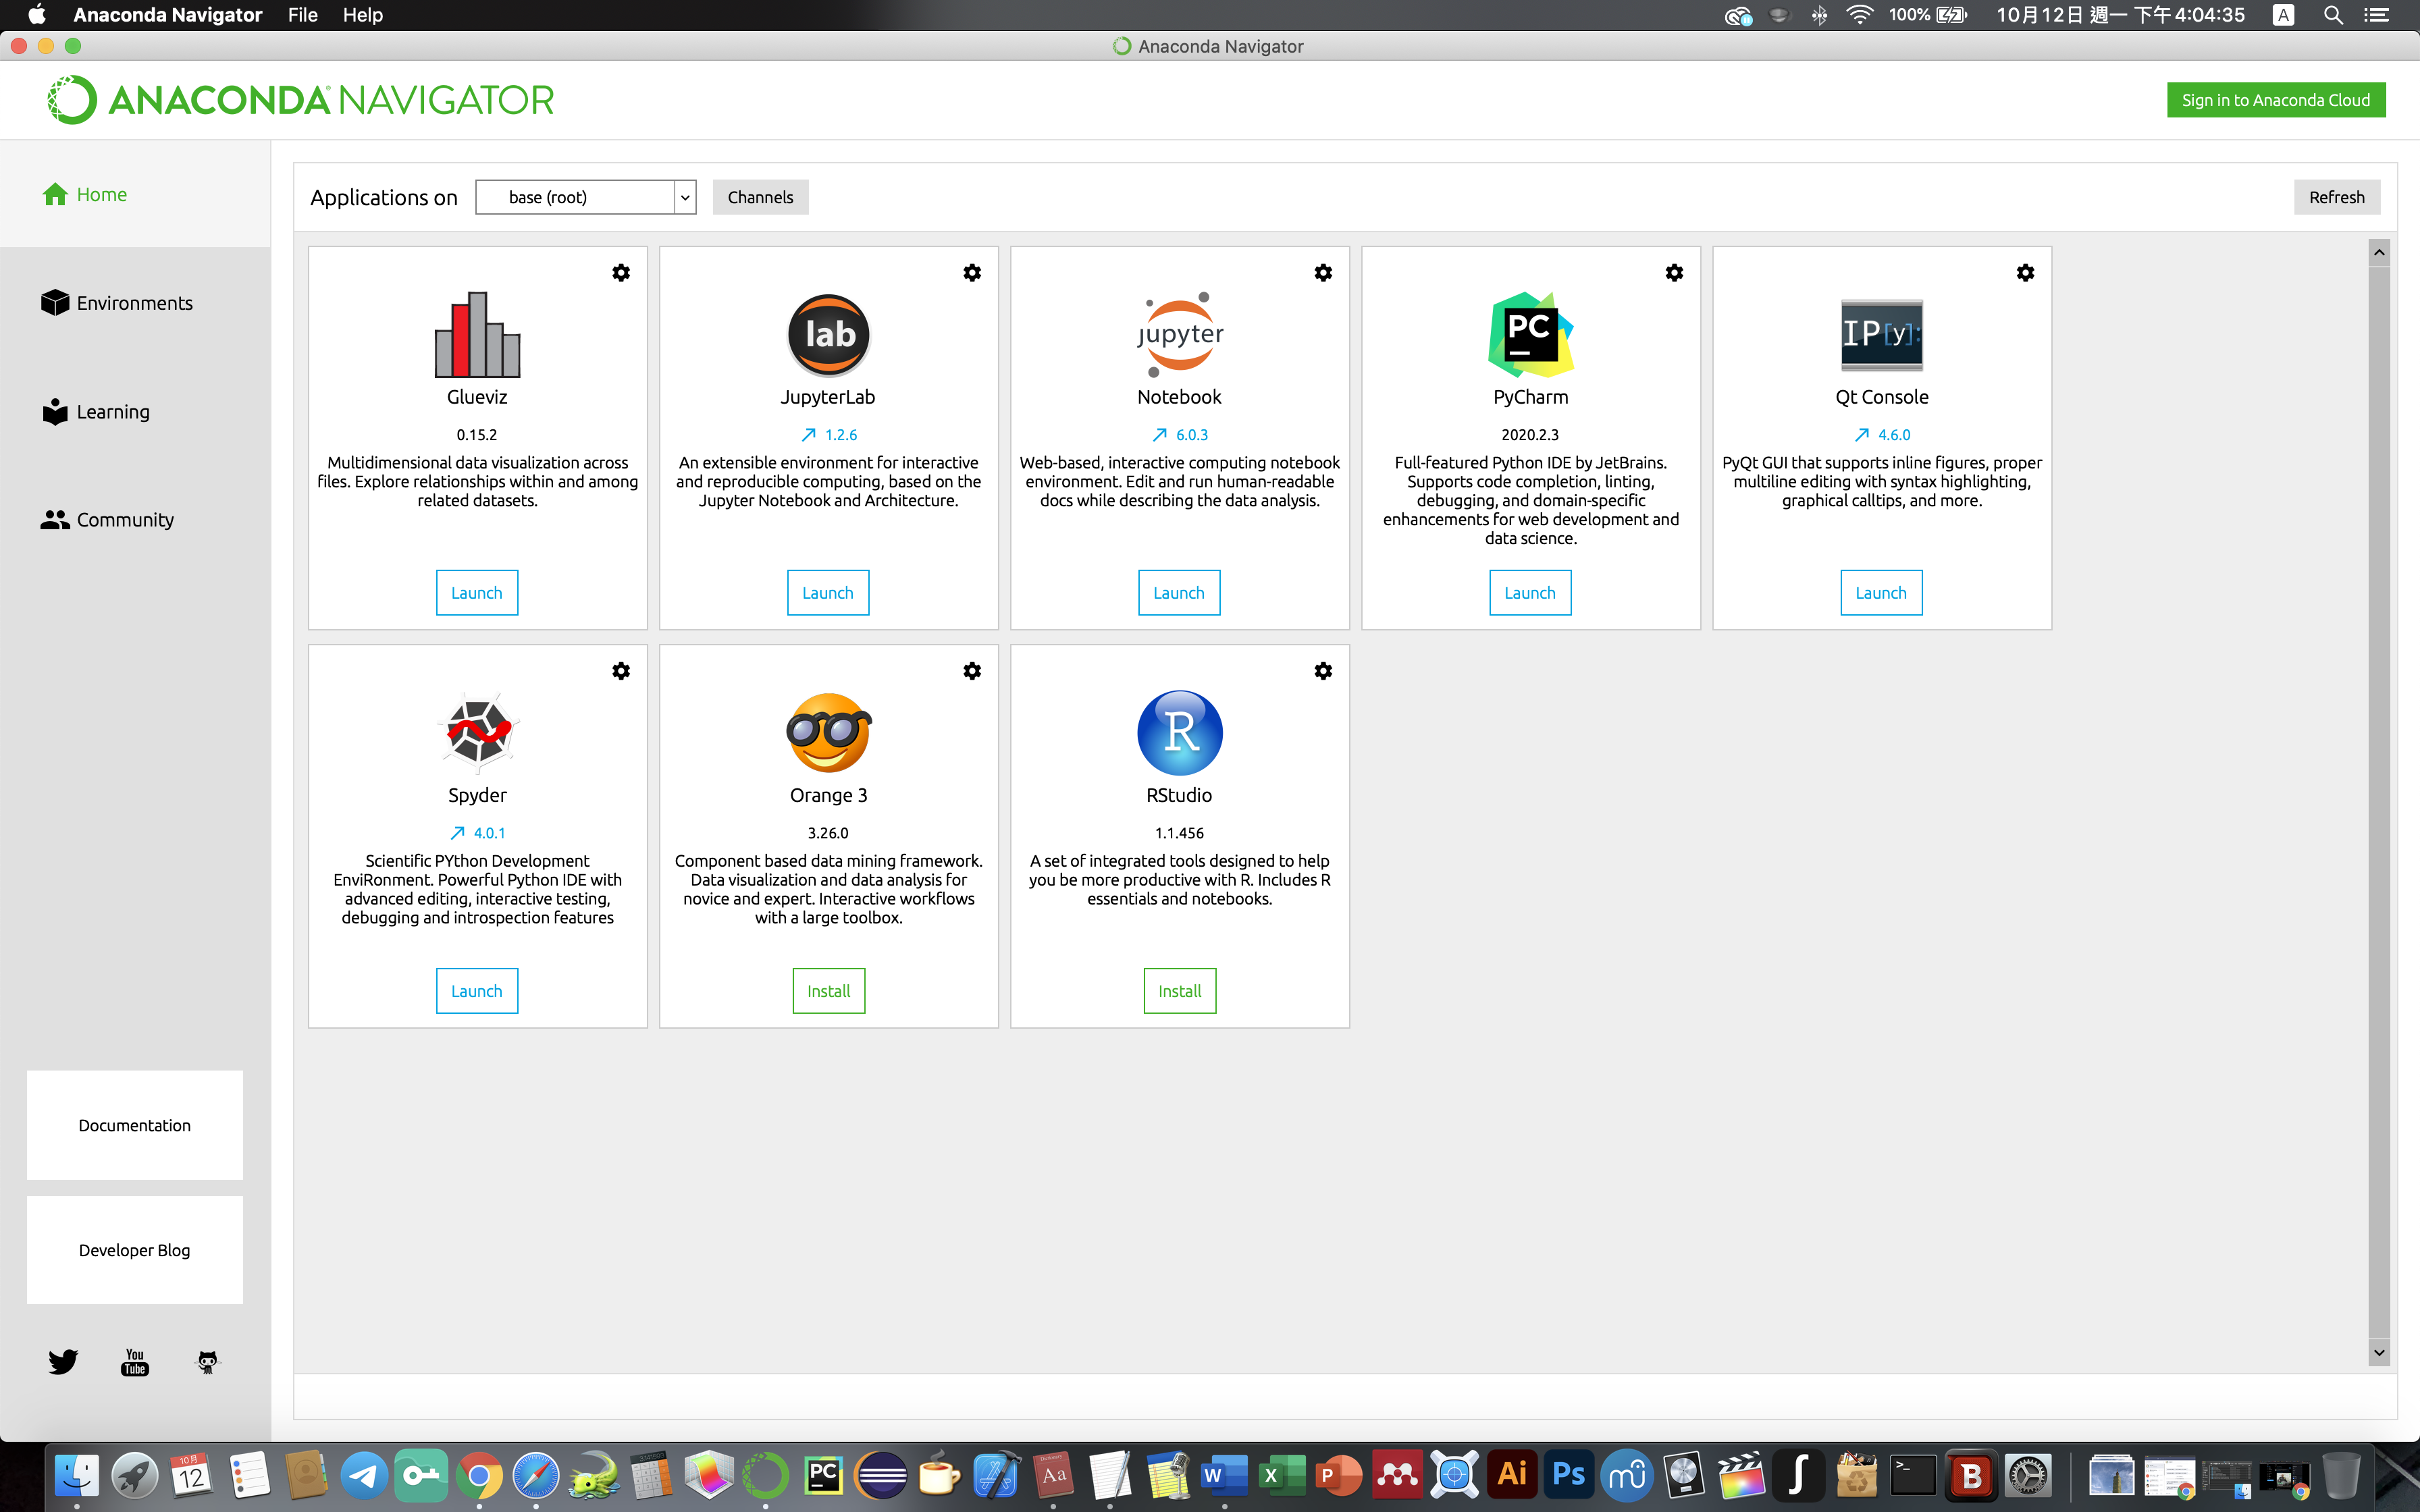This screenshot has height=1512, width=2420.
Task: Open the JupyterLab 1.2.6 update link
Action: 828,434
